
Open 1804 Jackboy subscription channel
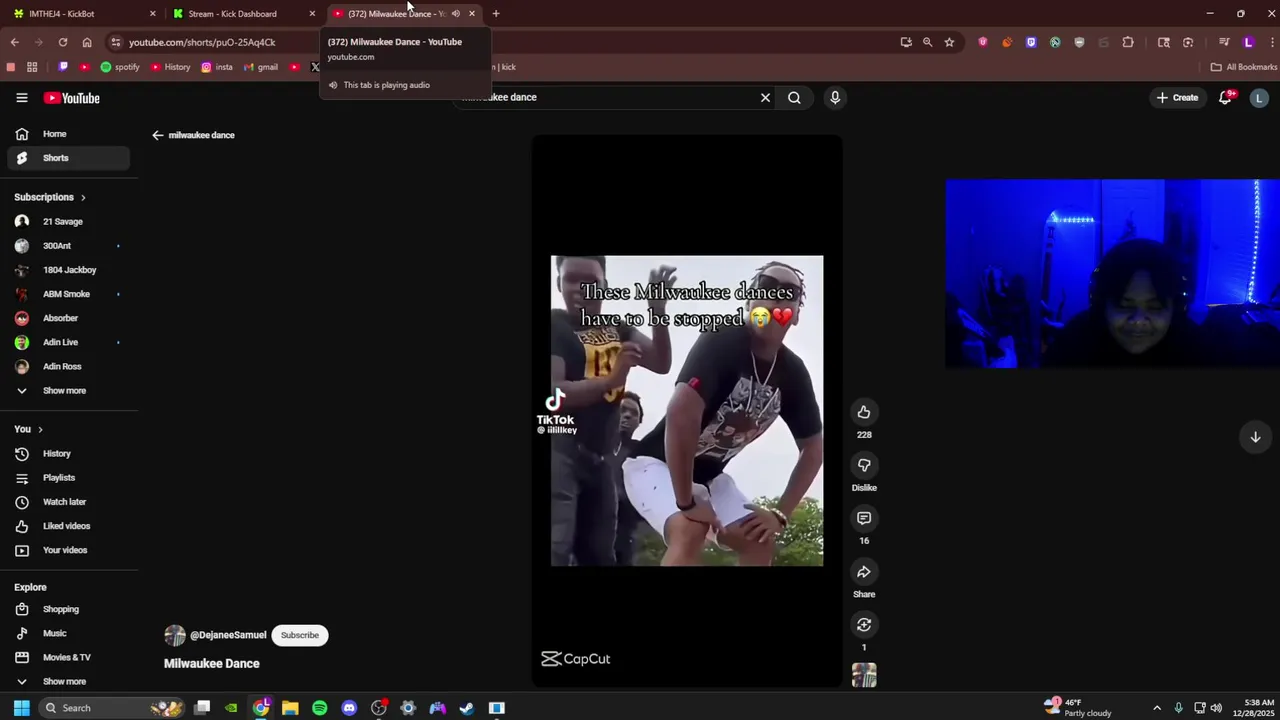pos(68,270)
